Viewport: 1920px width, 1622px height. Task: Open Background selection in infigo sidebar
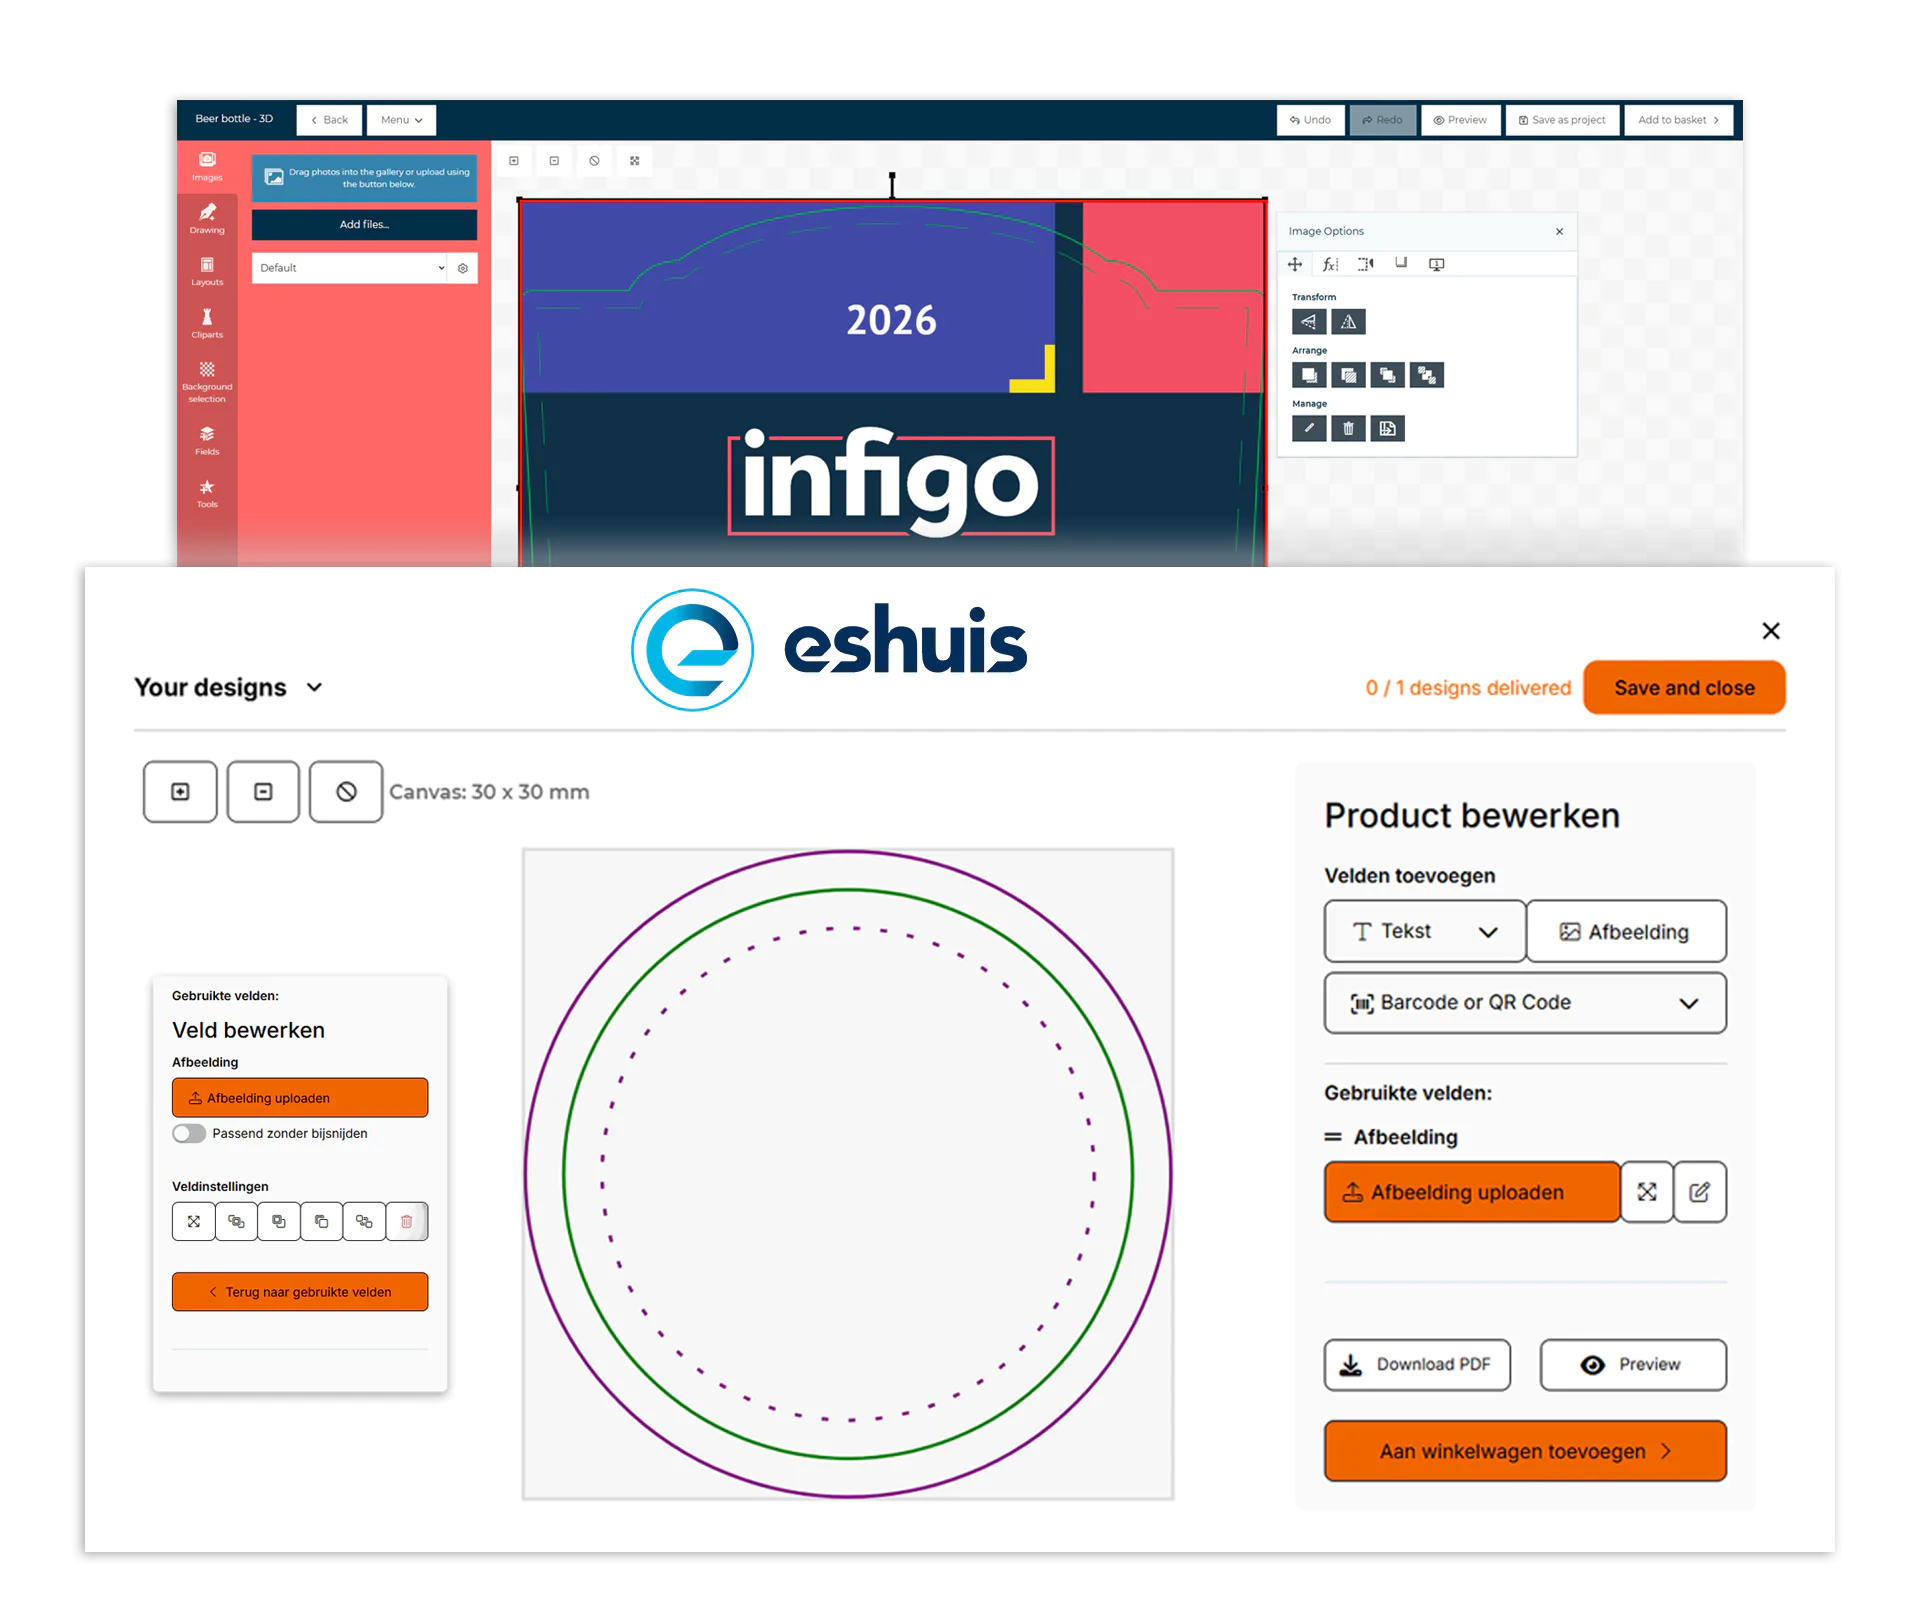tap(207, 382)
